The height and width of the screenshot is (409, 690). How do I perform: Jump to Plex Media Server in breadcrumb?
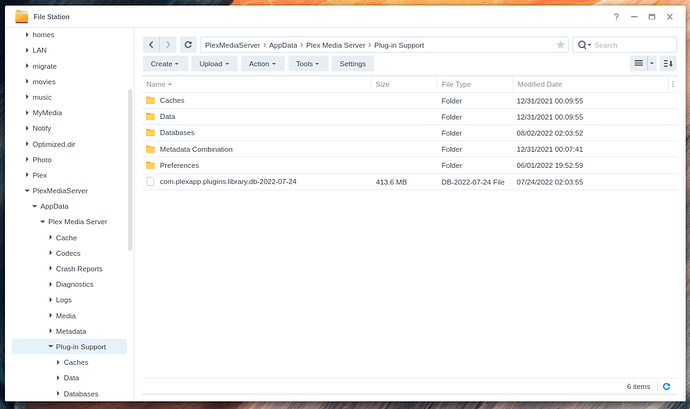point(335,45)
